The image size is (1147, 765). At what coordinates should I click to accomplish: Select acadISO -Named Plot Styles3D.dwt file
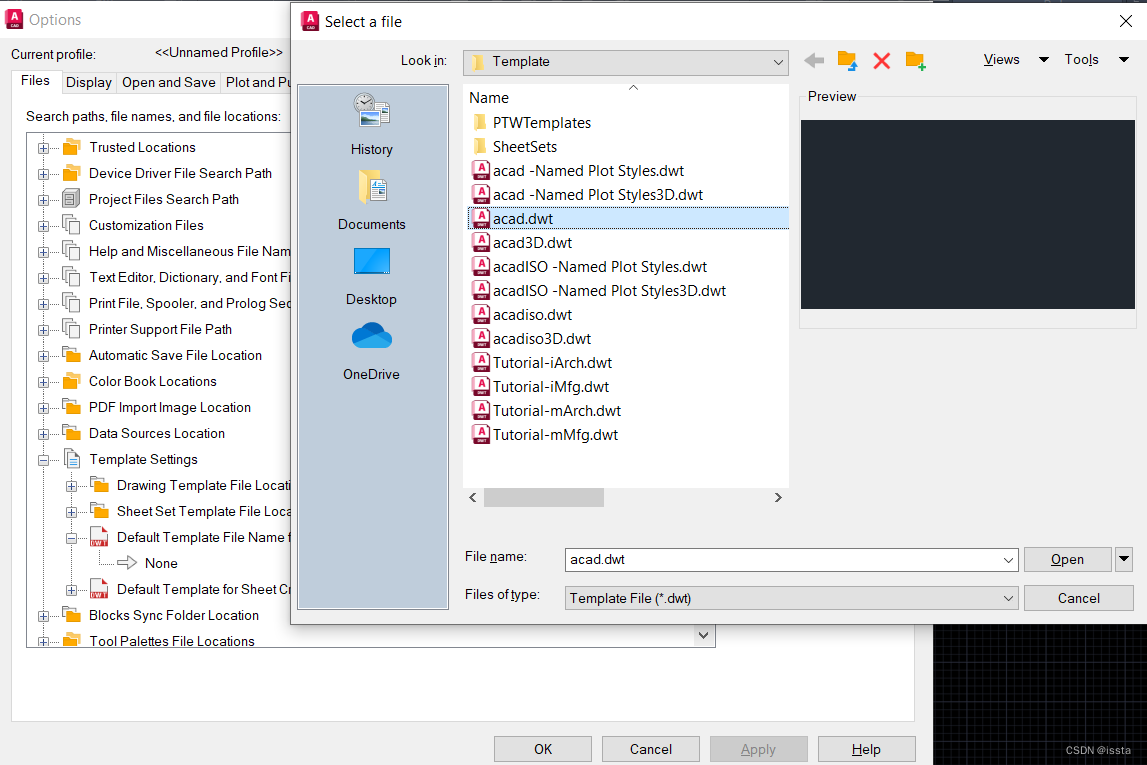609,291
